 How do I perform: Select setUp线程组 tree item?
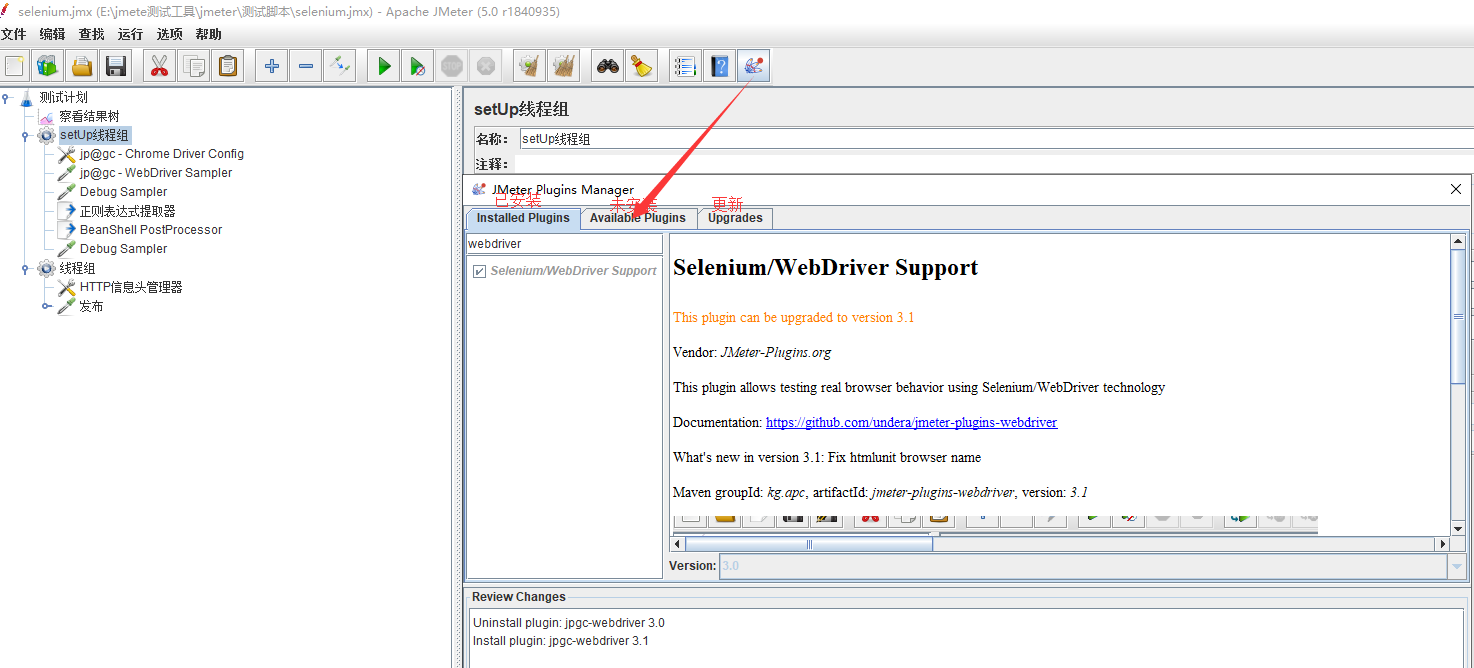pyautogui.click(x=95, y=135)
